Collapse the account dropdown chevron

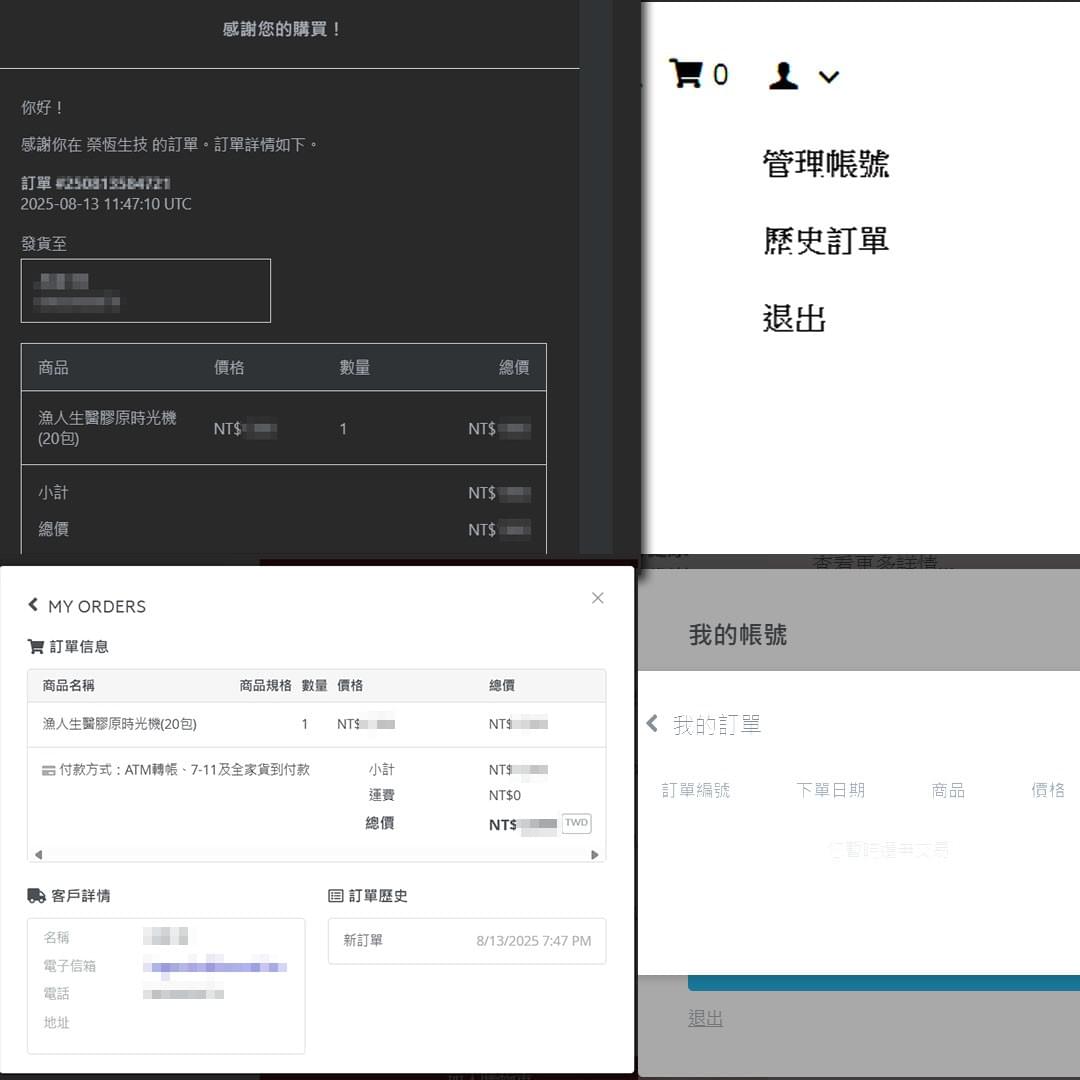click(x=829, y=76)
